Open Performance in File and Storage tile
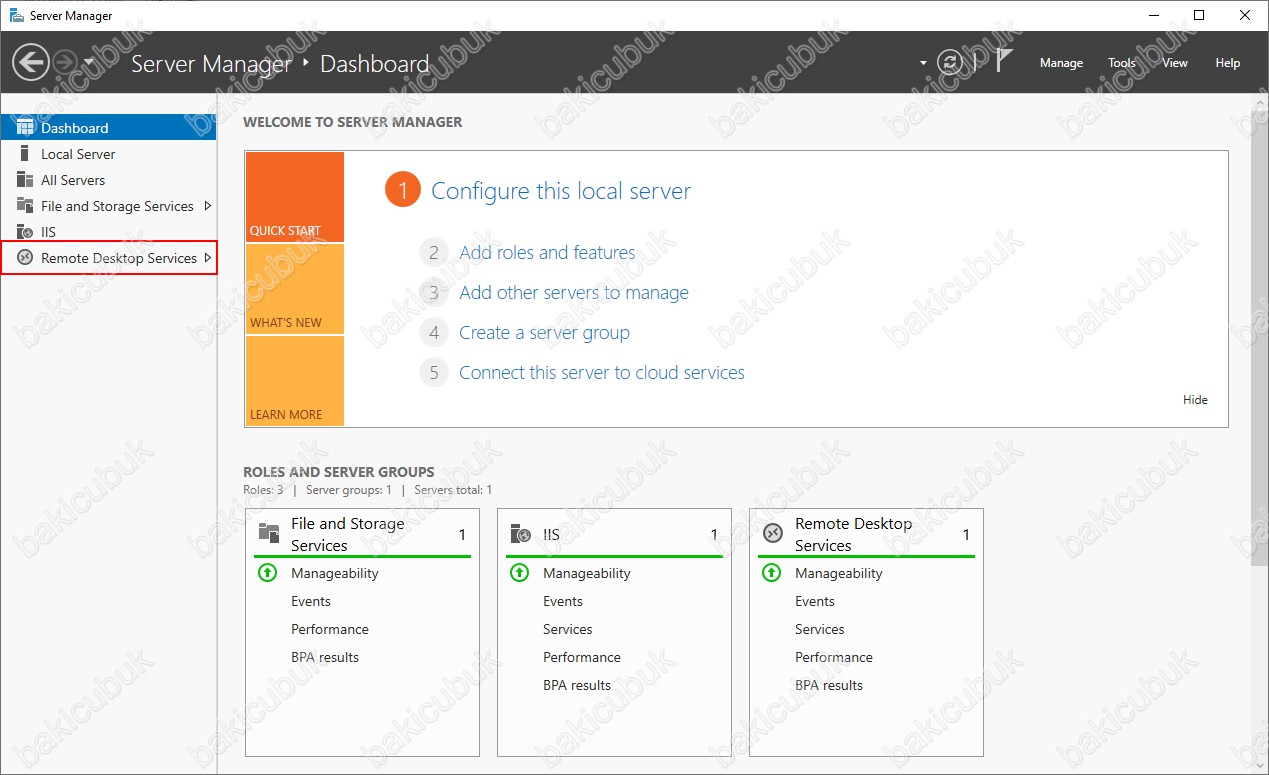Viewport: 1269px width, 775px height. (x=330, y=629)
